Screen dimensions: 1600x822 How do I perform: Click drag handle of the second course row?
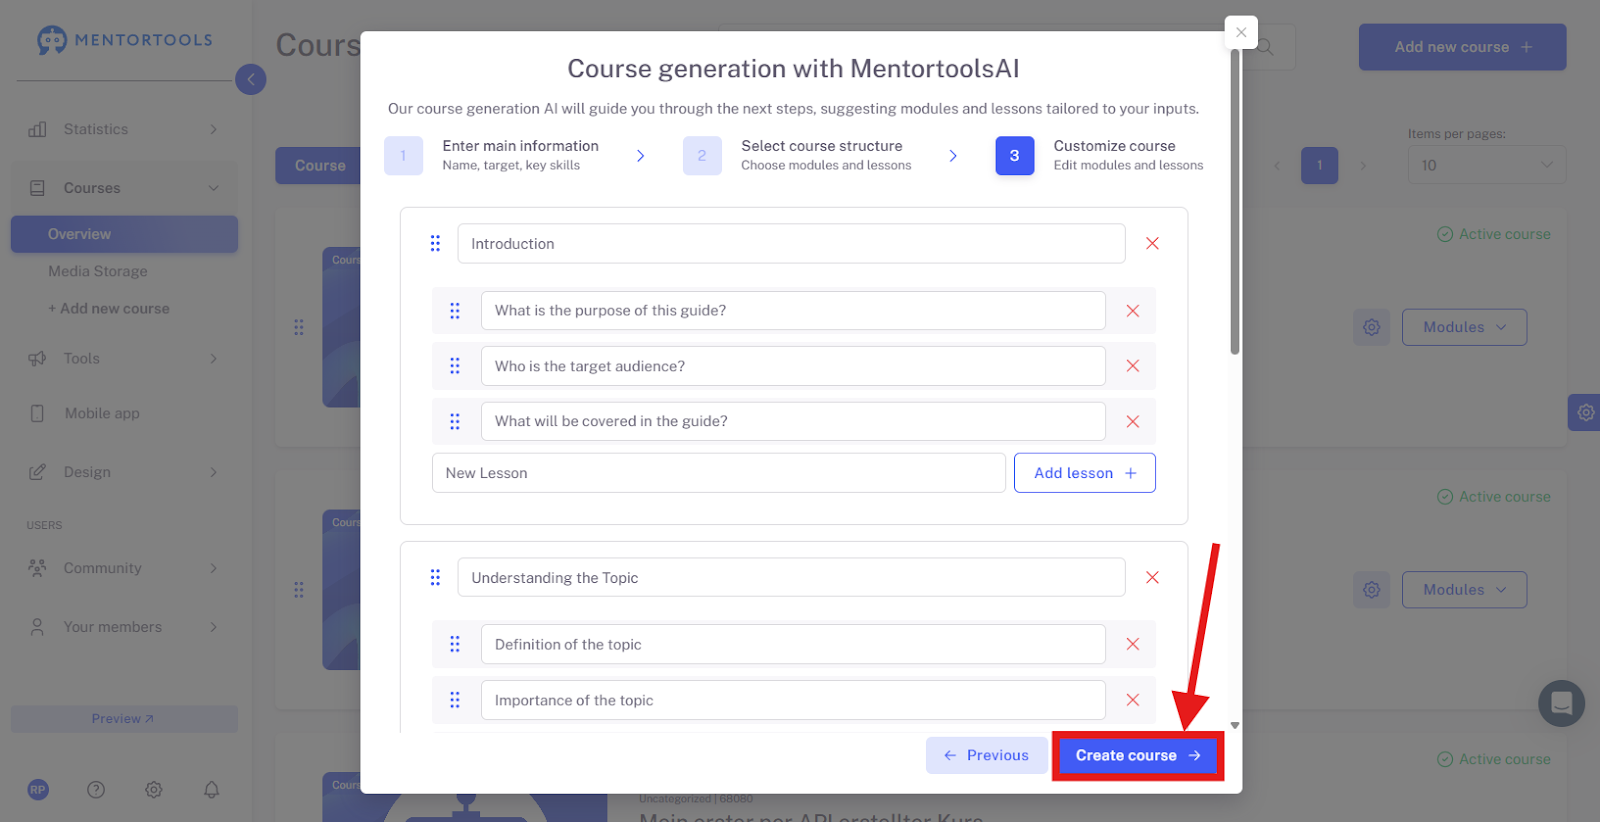[x=299, y=590]
